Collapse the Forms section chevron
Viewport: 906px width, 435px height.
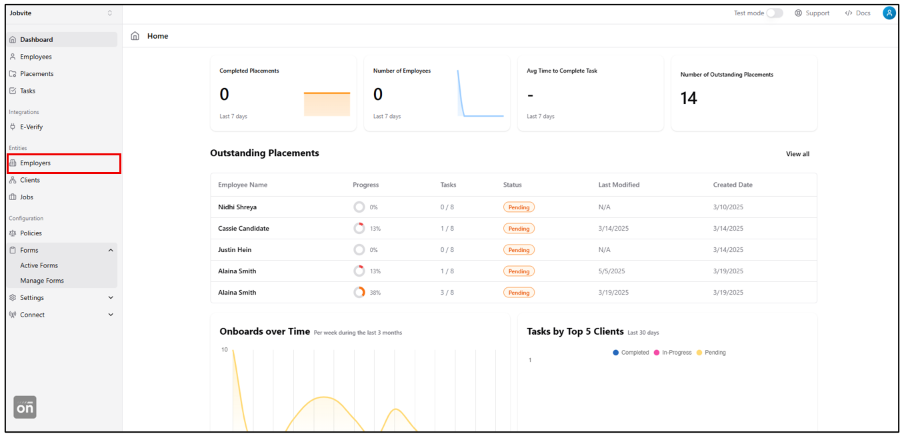pos(110,249)
